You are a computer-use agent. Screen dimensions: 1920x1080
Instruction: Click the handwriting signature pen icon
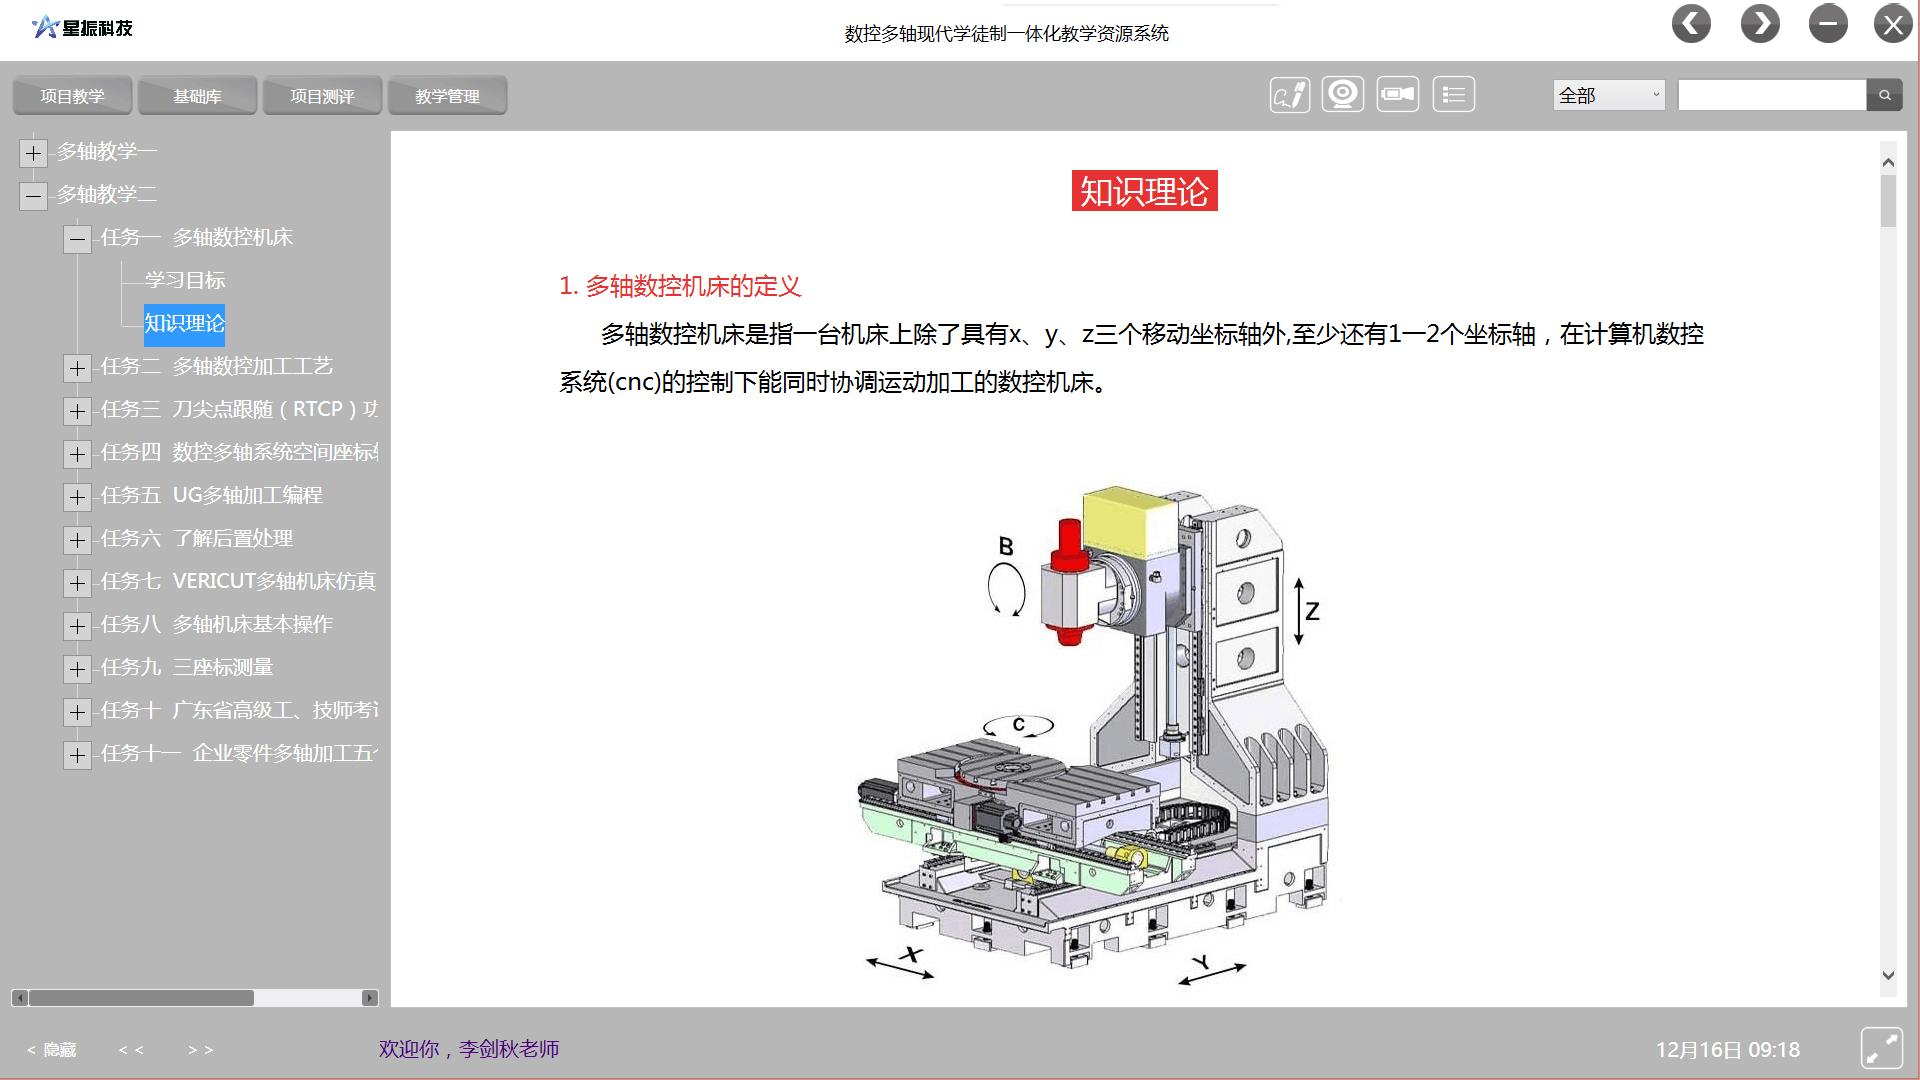pyautogui.click(x=1290, y=95)
